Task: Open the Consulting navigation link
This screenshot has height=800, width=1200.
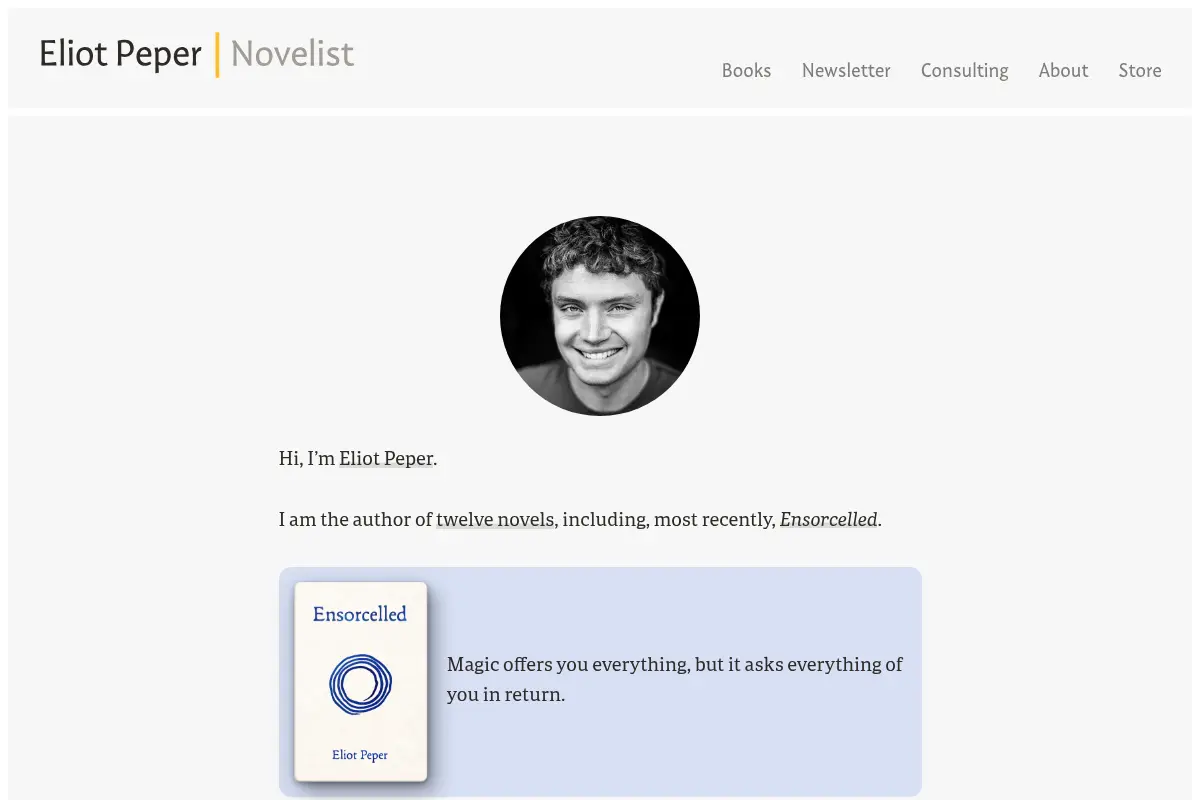Action: tap(964, 70)
